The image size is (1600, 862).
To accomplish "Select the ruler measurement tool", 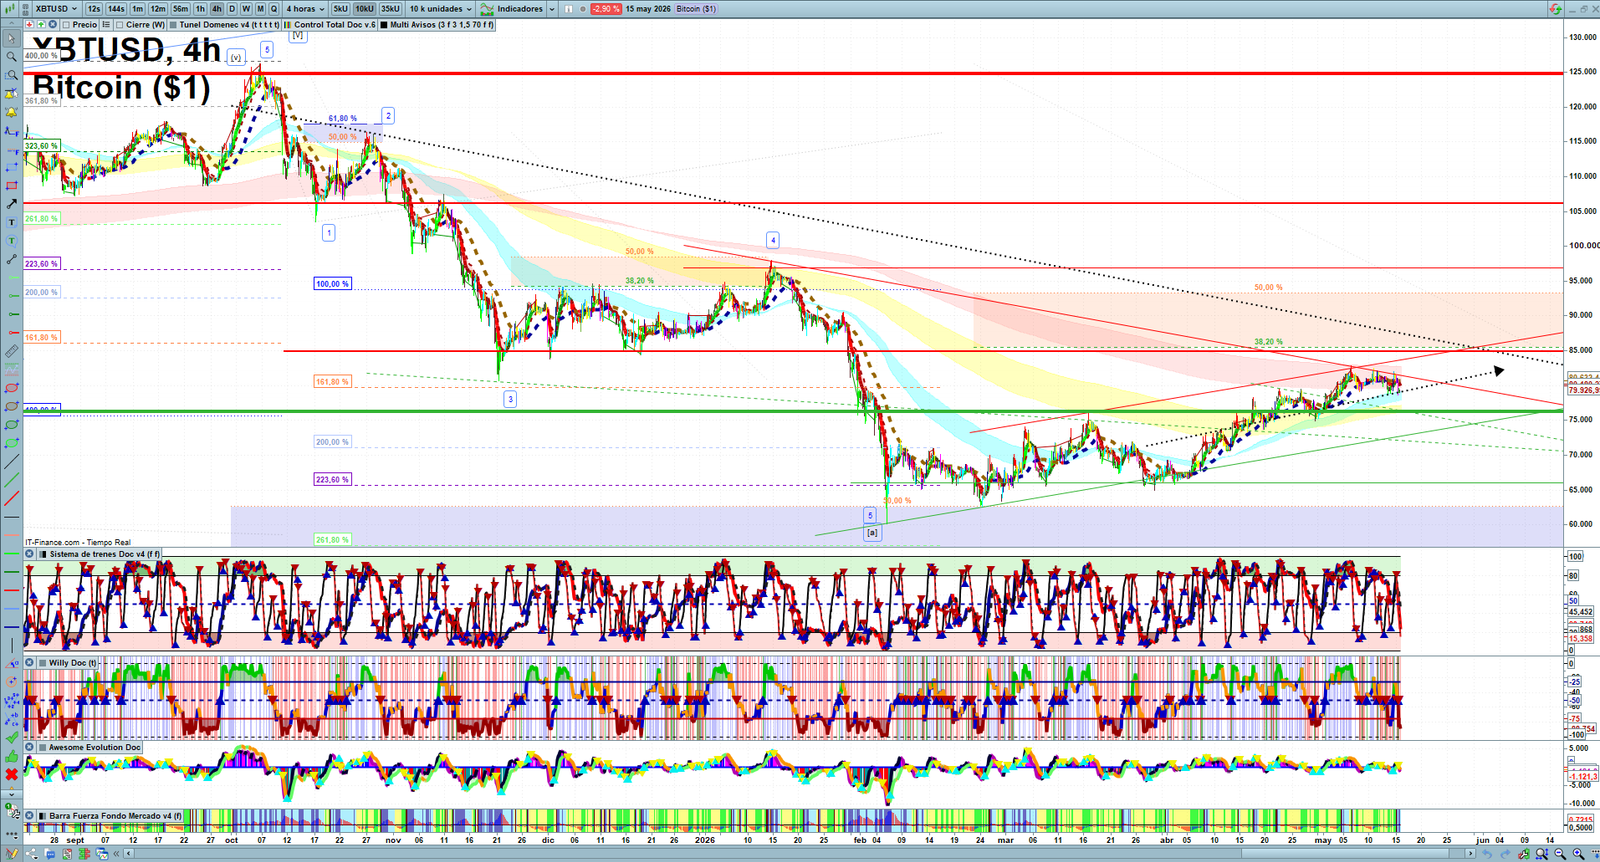I will (x=11, y=351).
